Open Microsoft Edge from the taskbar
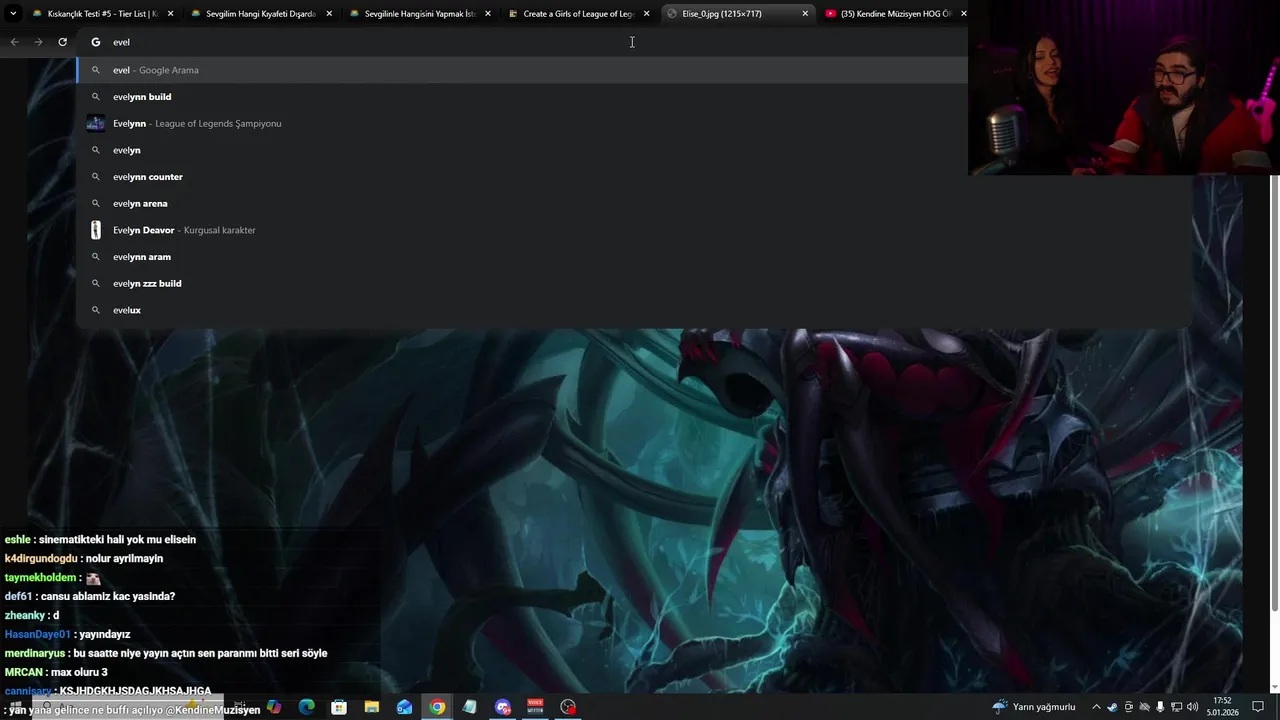Viewport: 1280px width, 720px height. pyautogui.click(x=306, y=707)
